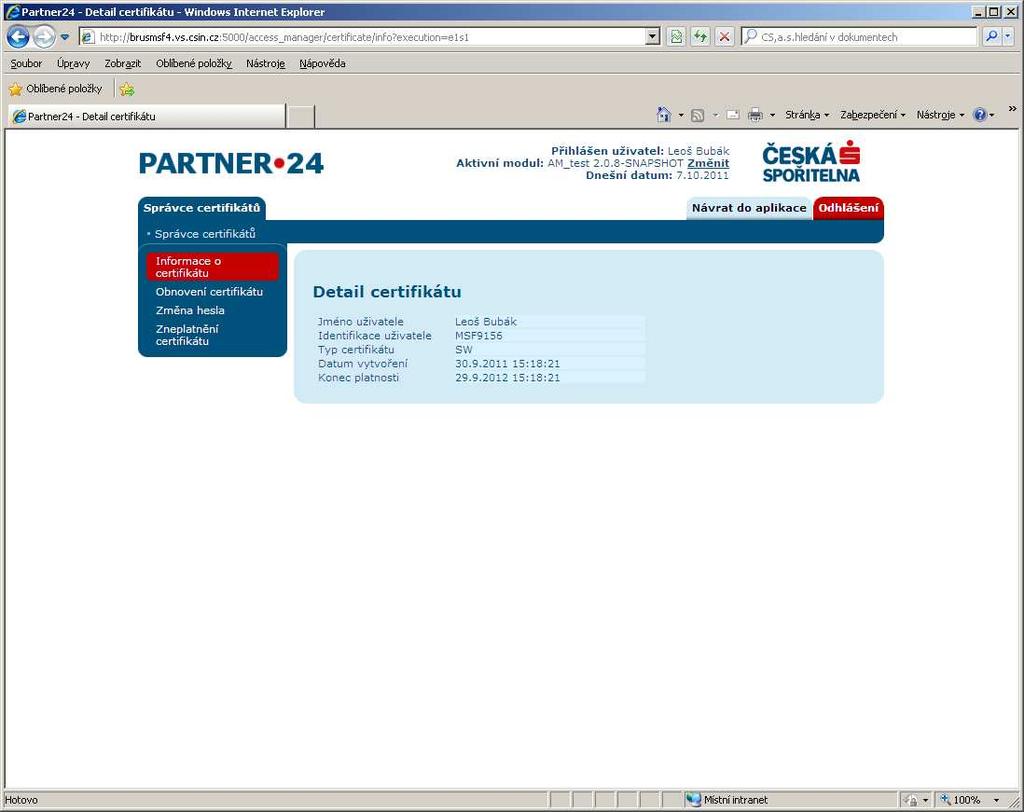This screenshot has width=1024, height=812.
Task: Click the certificate type value 'SW'
Action: pyautogui.click(x=464, y=349)
